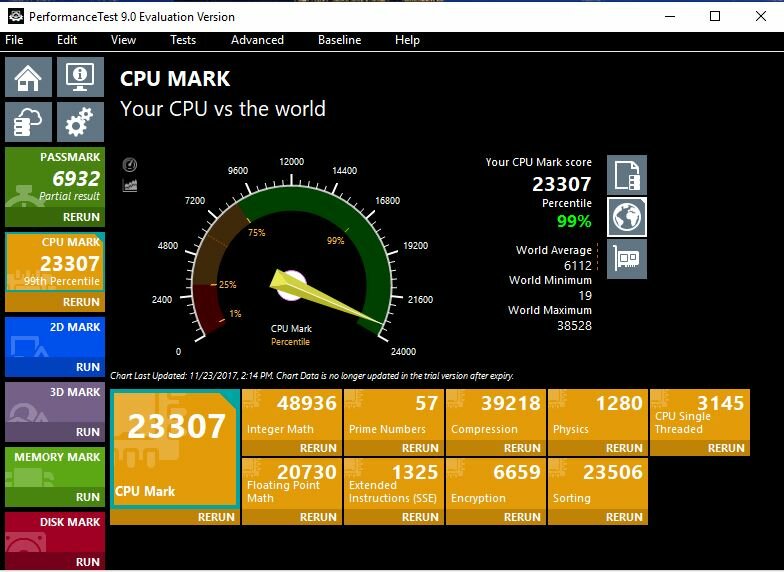Switch to the distribution chart view icon

click(130, 186)
